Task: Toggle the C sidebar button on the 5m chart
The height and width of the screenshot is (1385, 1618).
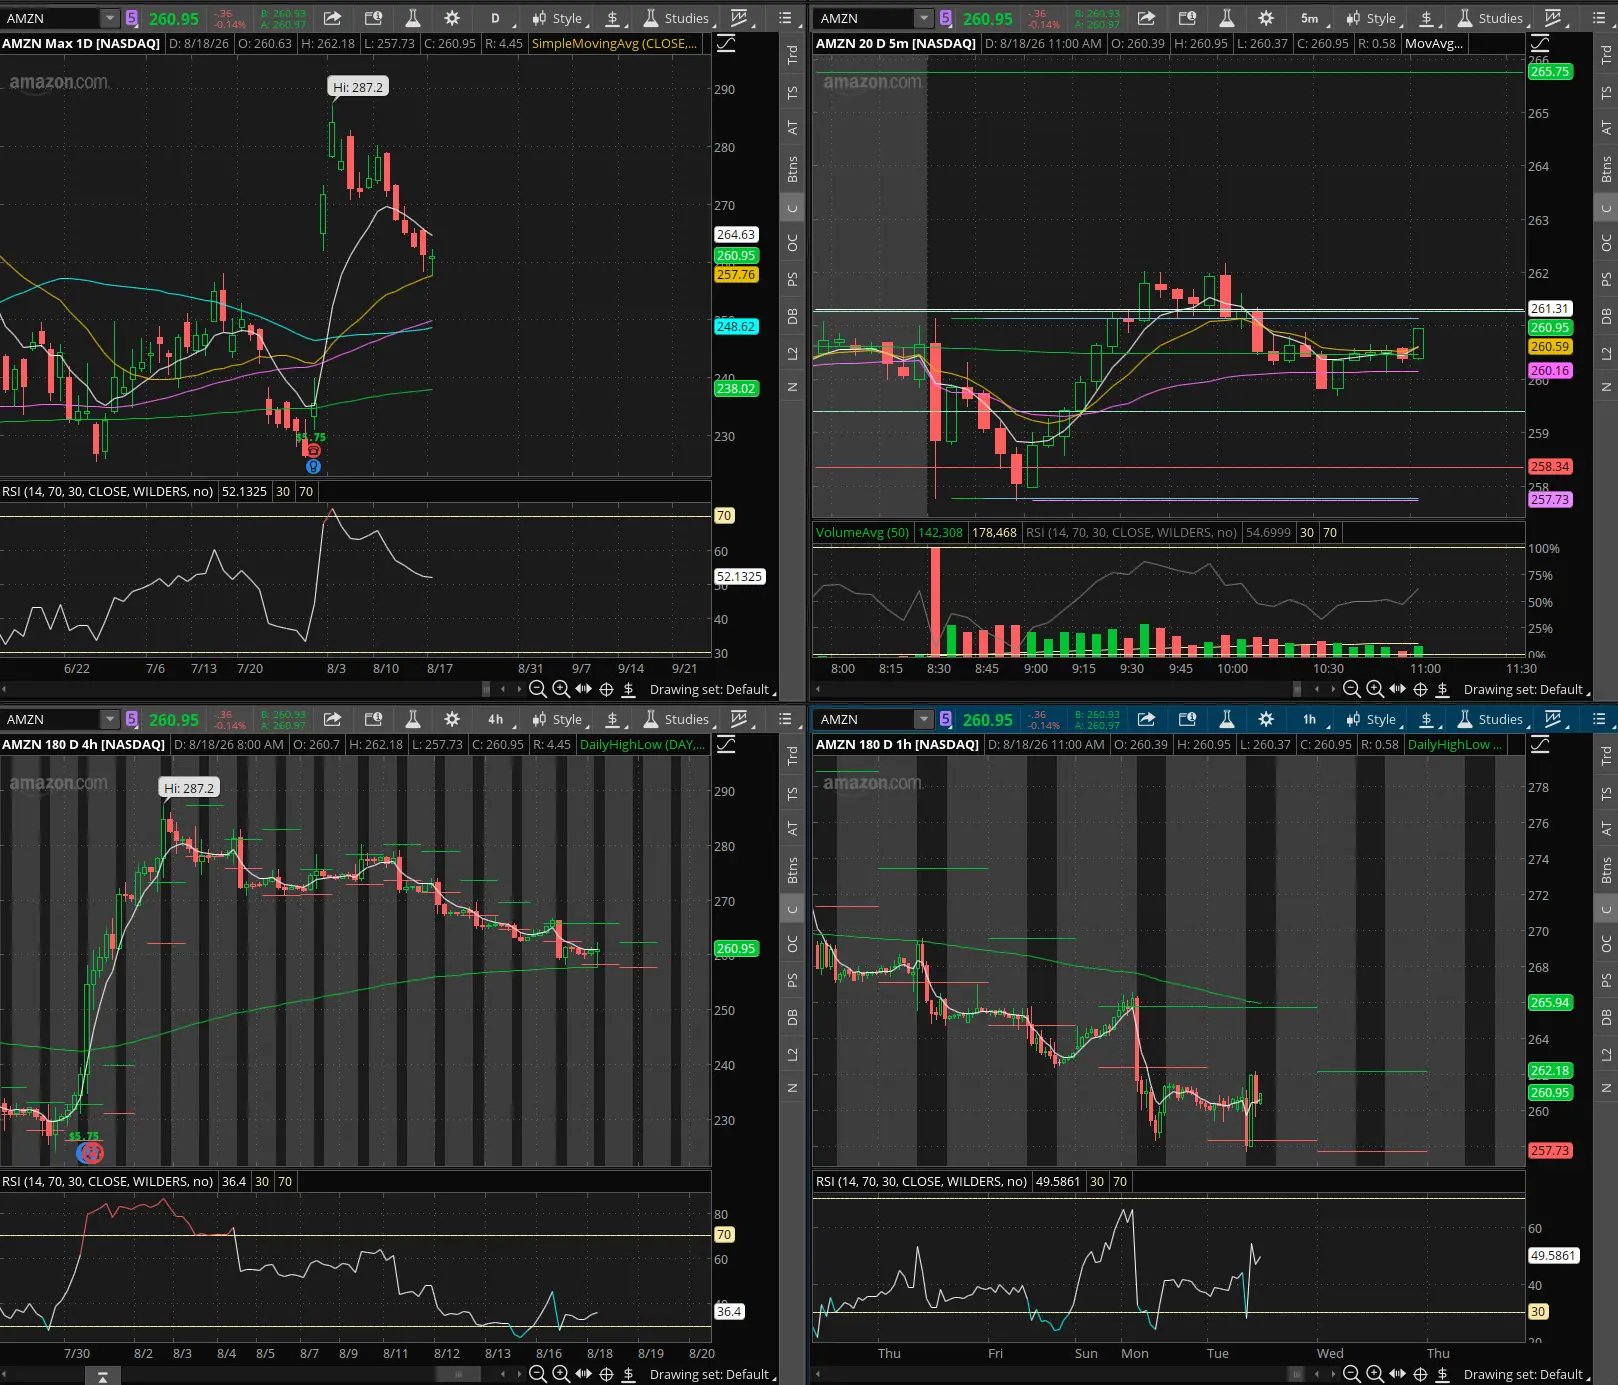Action: point(1606,208)
